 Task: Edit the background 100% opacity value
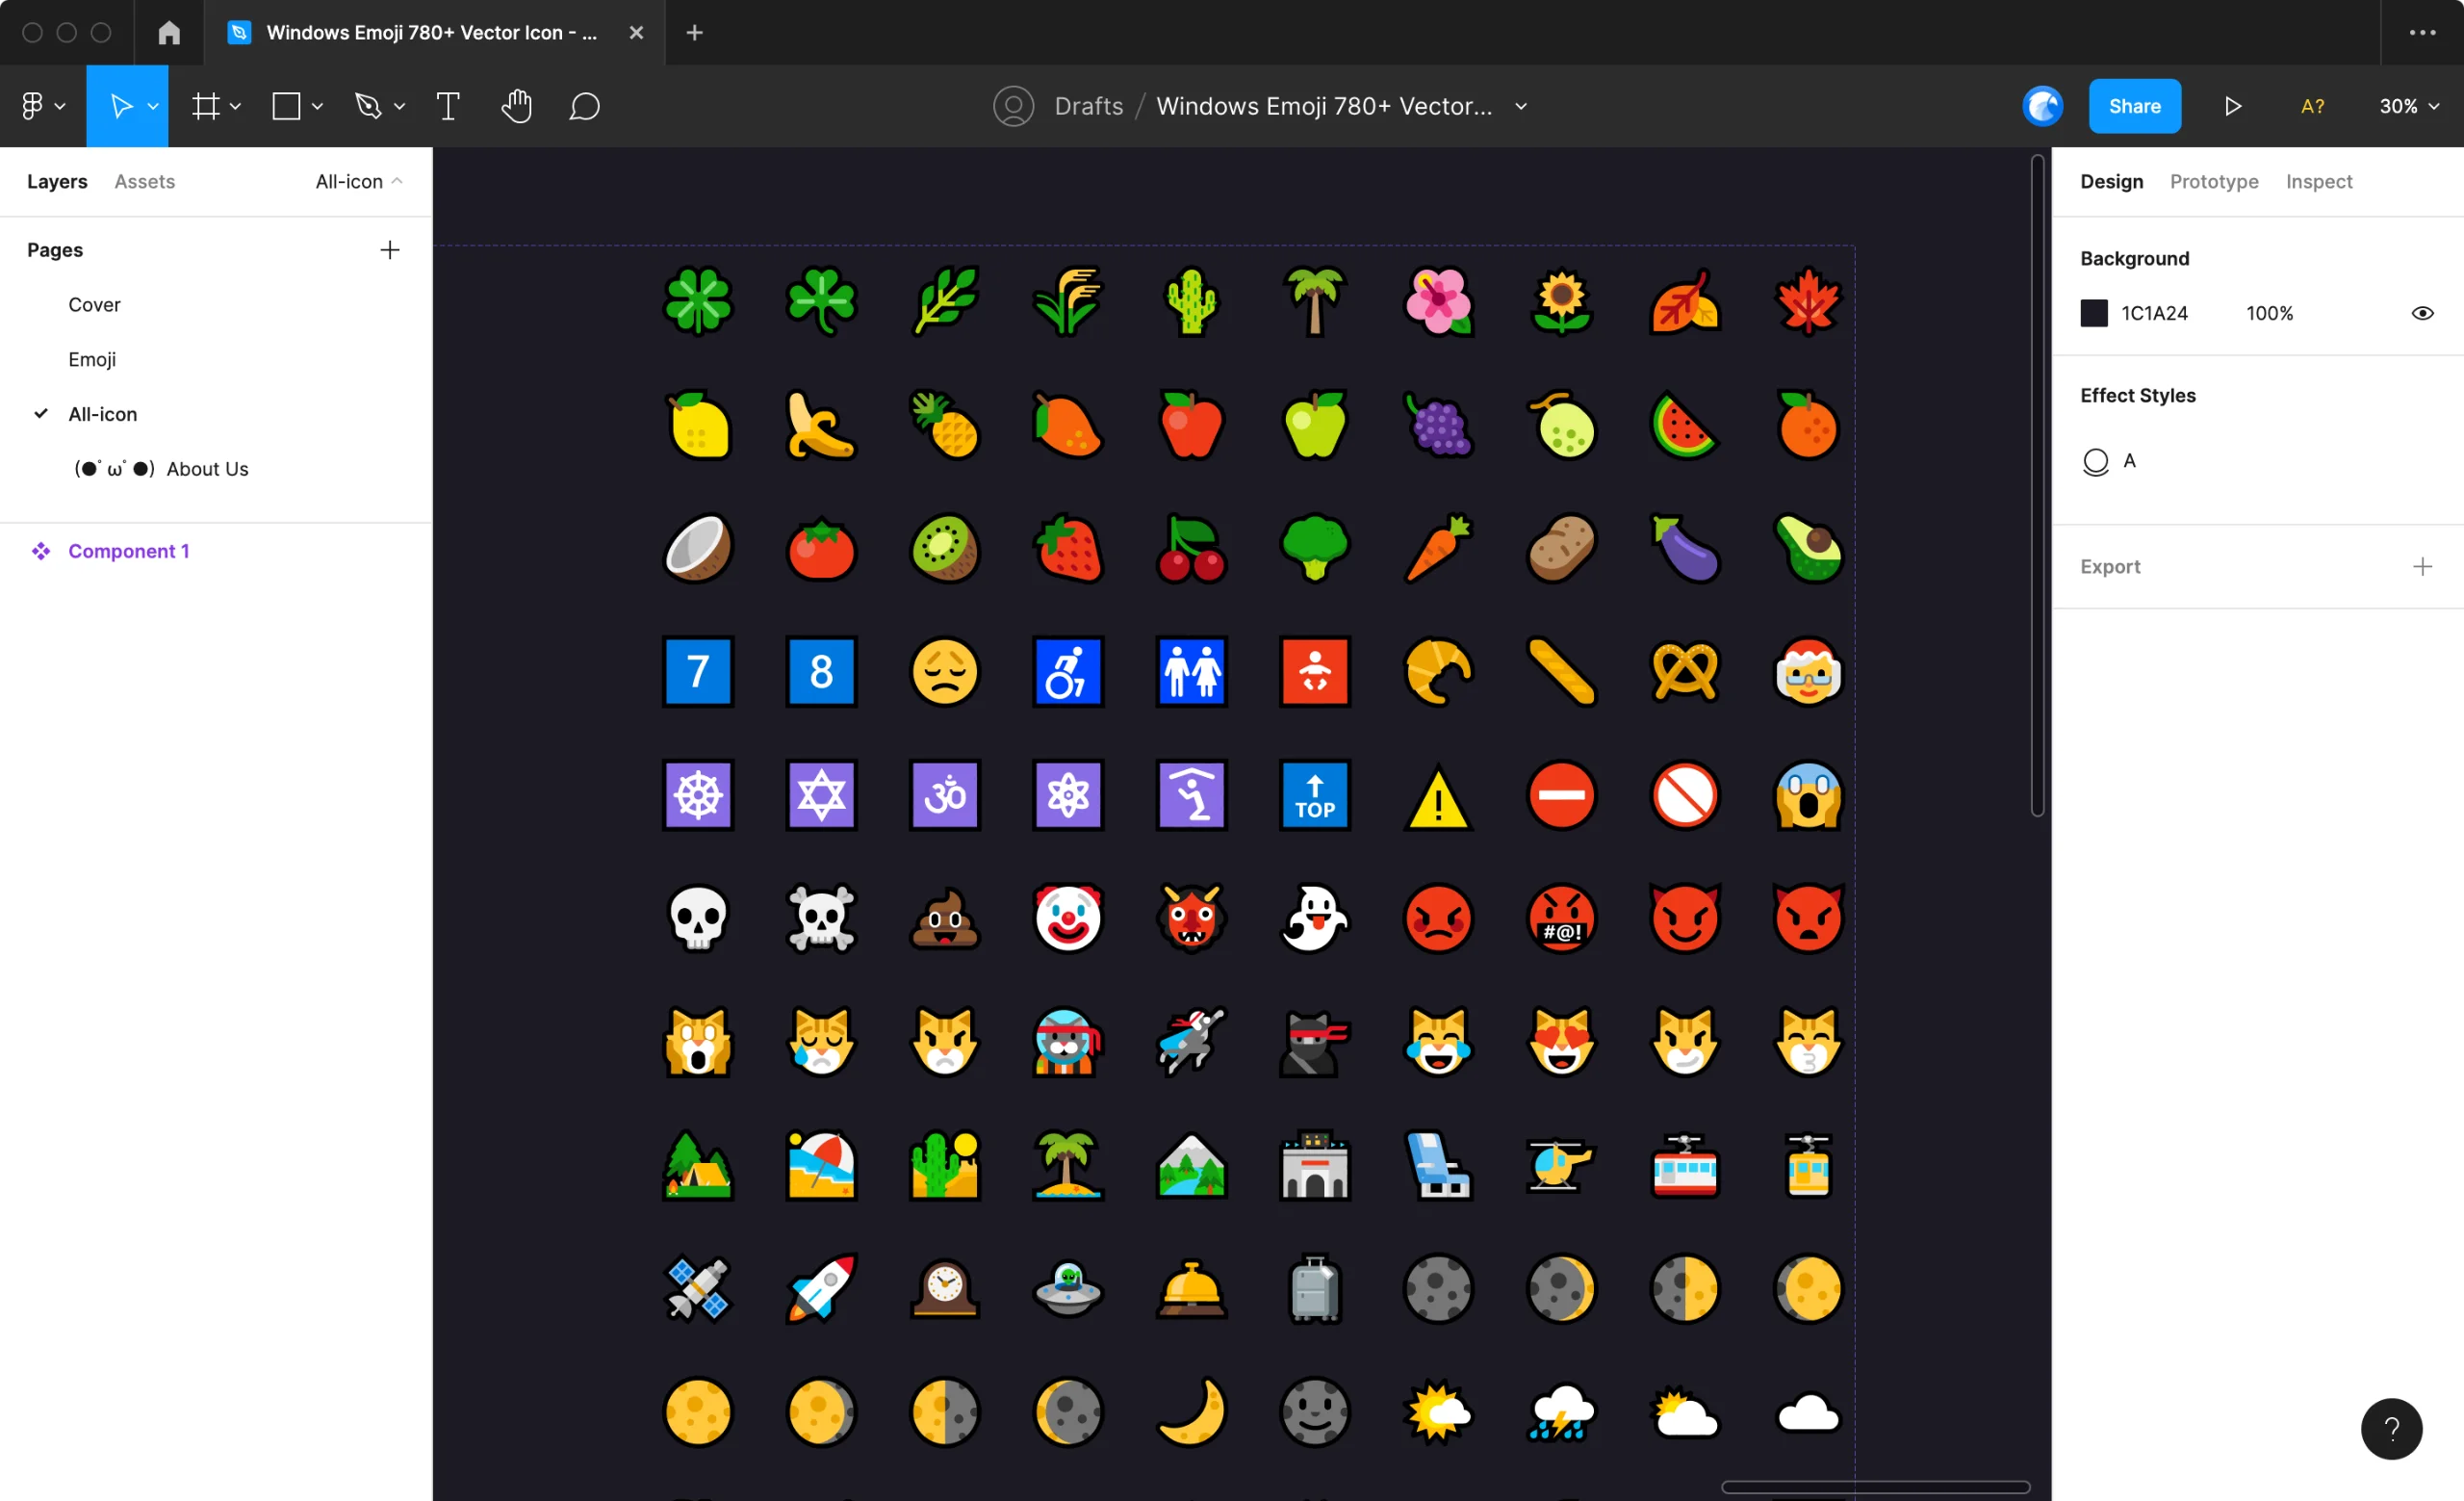point(2269,313)
